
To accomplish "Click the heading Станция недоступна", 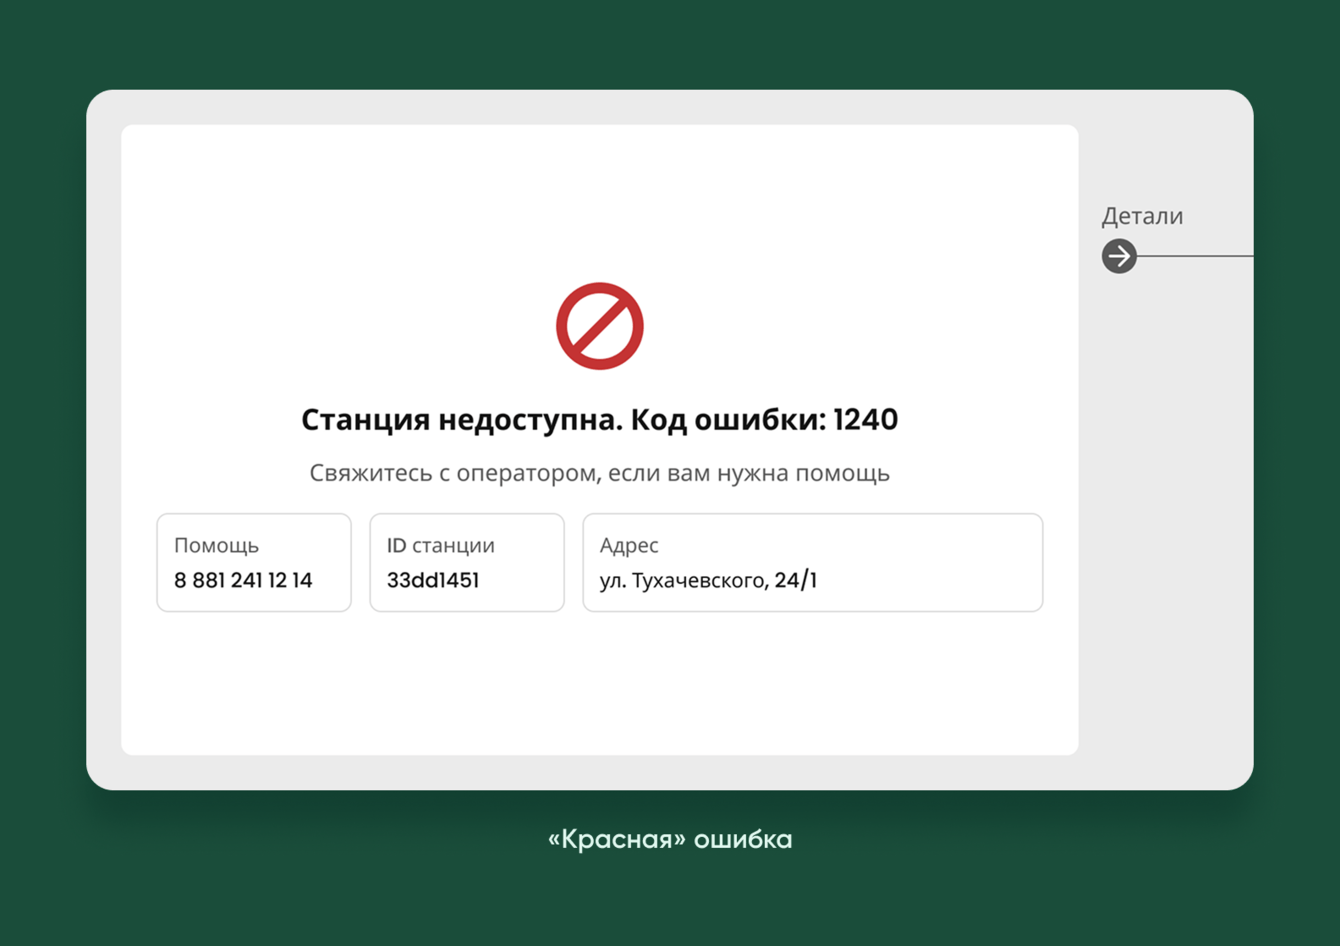I will [461, 420].
